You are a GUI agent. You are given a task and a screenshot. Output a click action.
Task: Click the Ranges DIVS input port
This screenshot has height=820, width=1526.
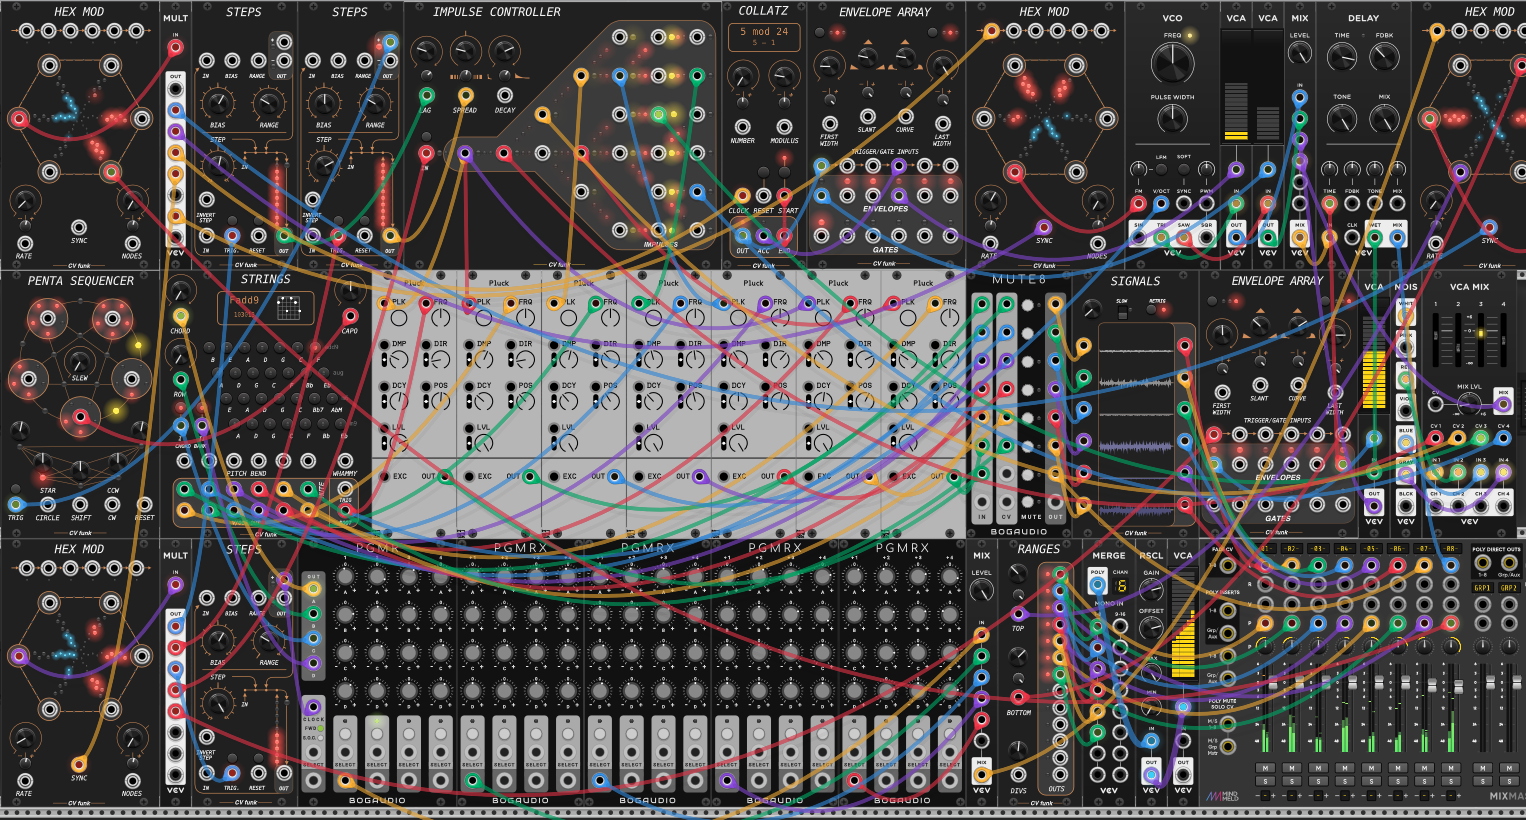click(1018, 774)
